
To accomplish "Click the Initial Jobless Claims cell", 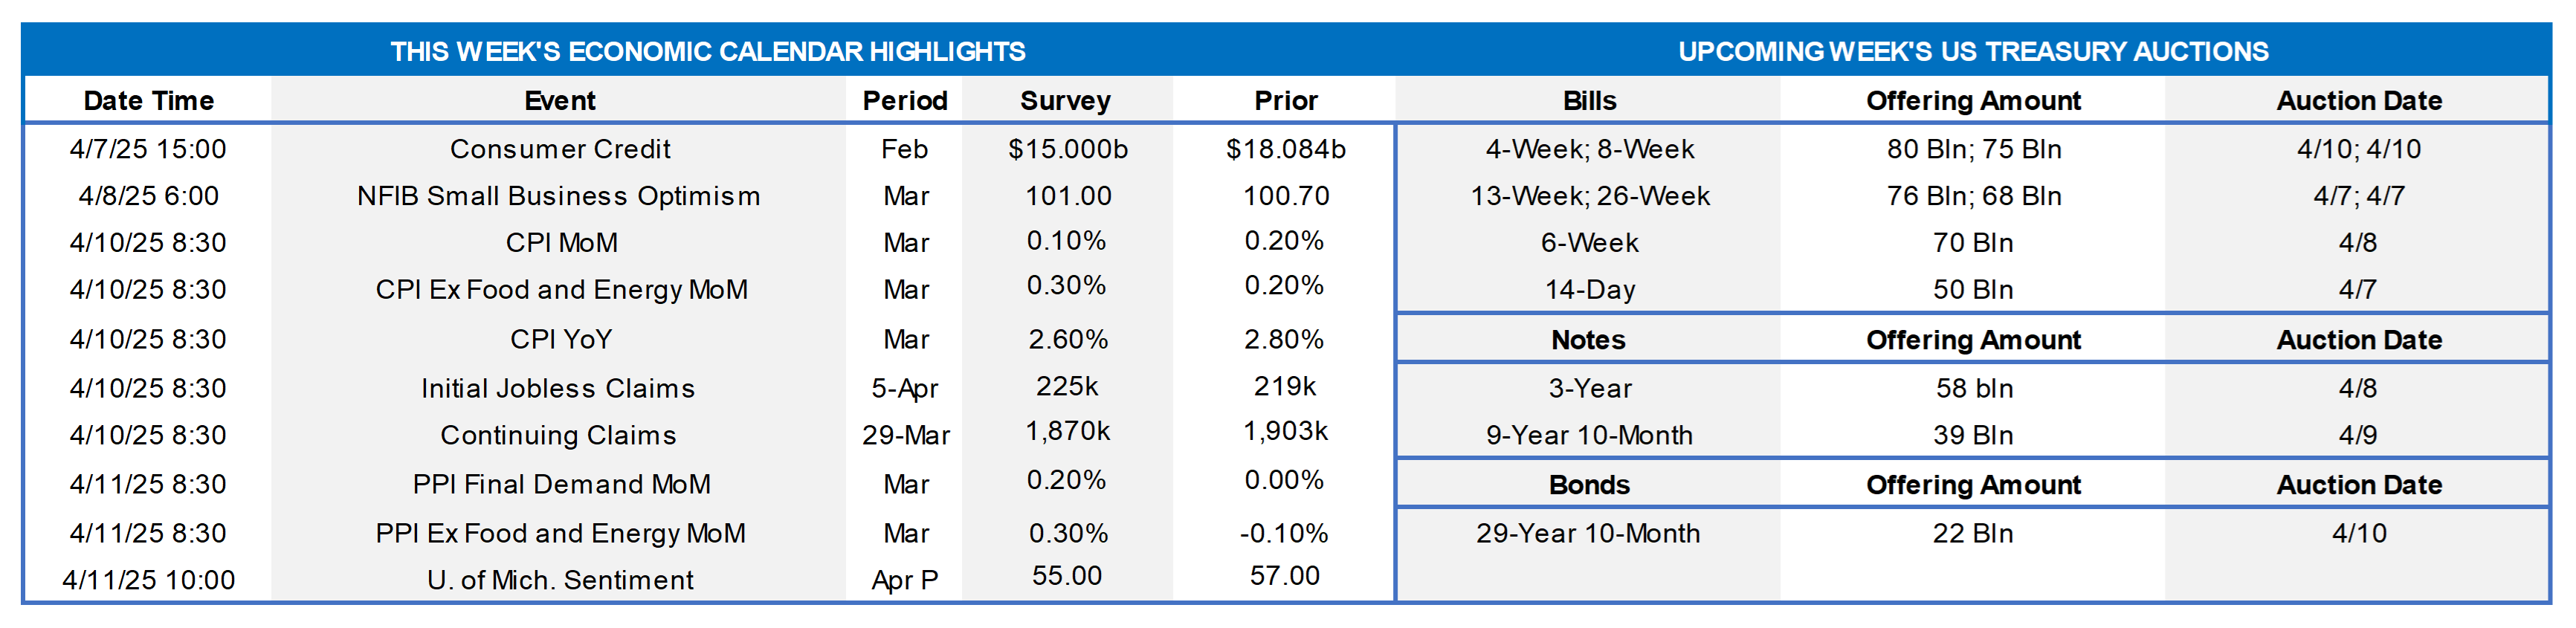I will pyautogui.click(x=557, y=388).
